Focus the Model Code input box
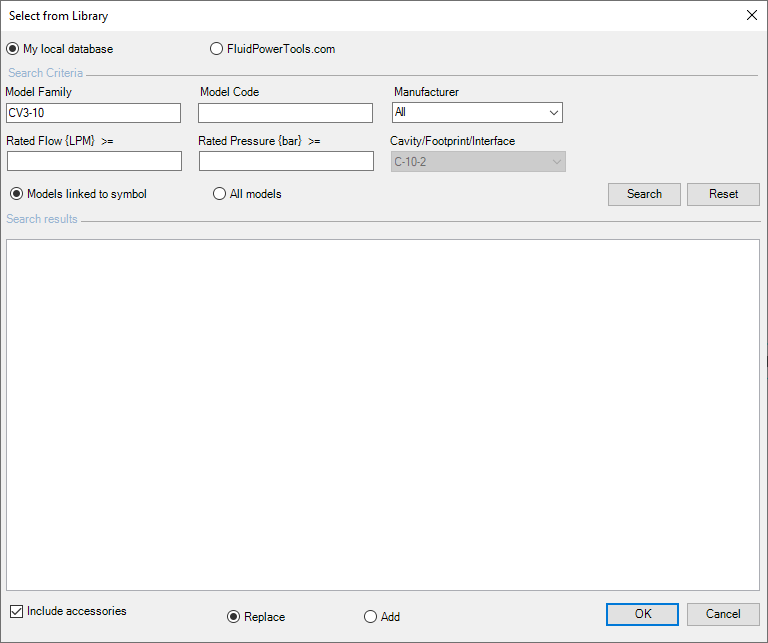The image size is (768, 643). point(285,113)
